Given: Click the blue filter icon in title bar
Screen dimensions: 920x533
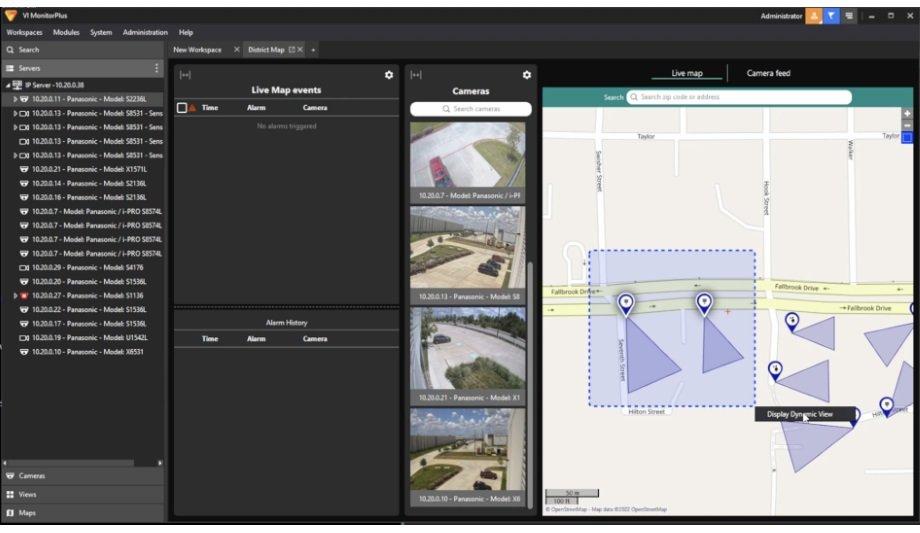Looking at the screenshot, I should coord(831,16).
